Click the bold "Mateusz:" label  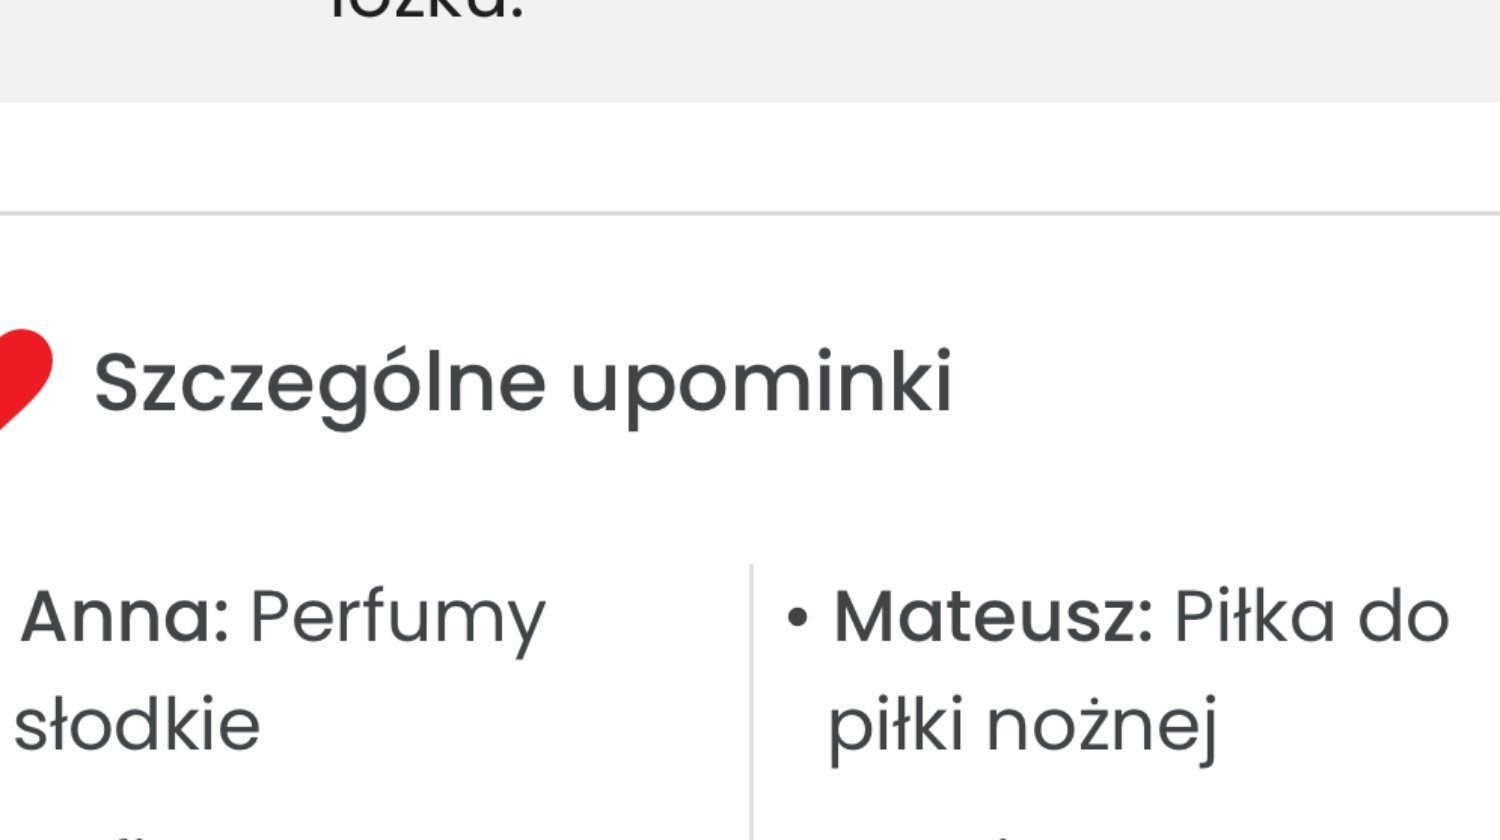pyautogui.click(x=994, y=616)
